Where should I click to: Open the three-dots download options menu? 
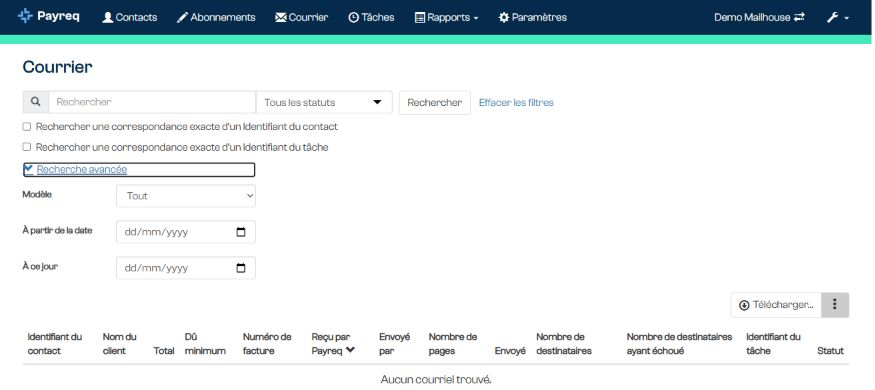(835, 305)
